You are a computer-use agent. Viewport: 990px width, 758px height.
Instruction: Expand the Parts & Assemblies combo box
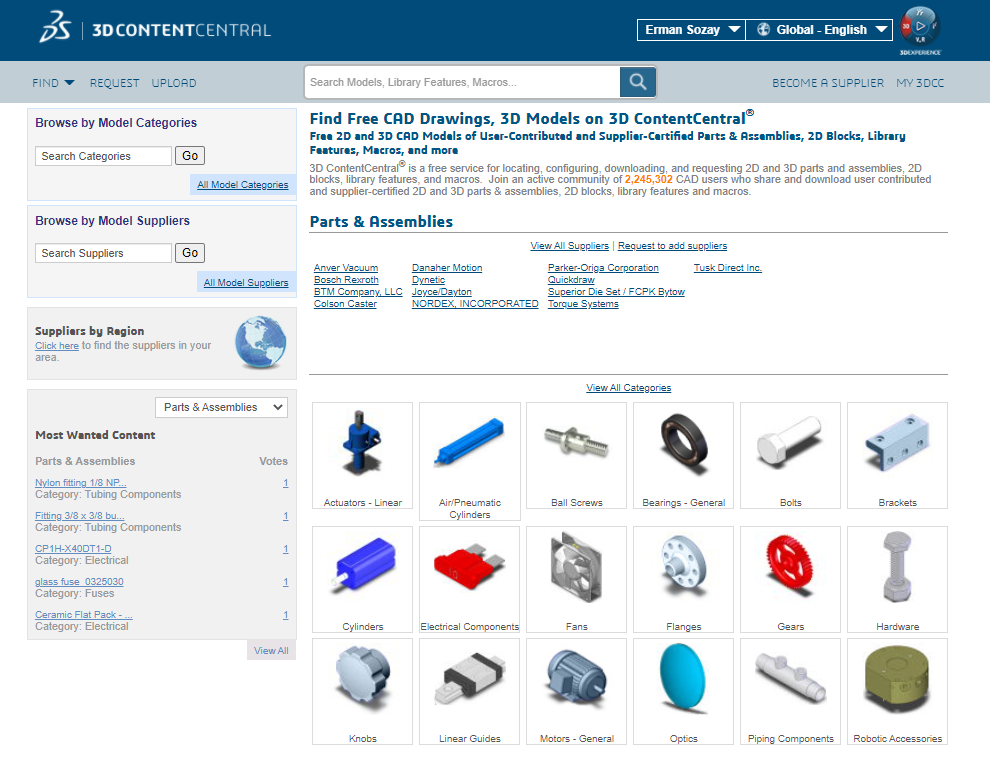[x=222, y=407]
